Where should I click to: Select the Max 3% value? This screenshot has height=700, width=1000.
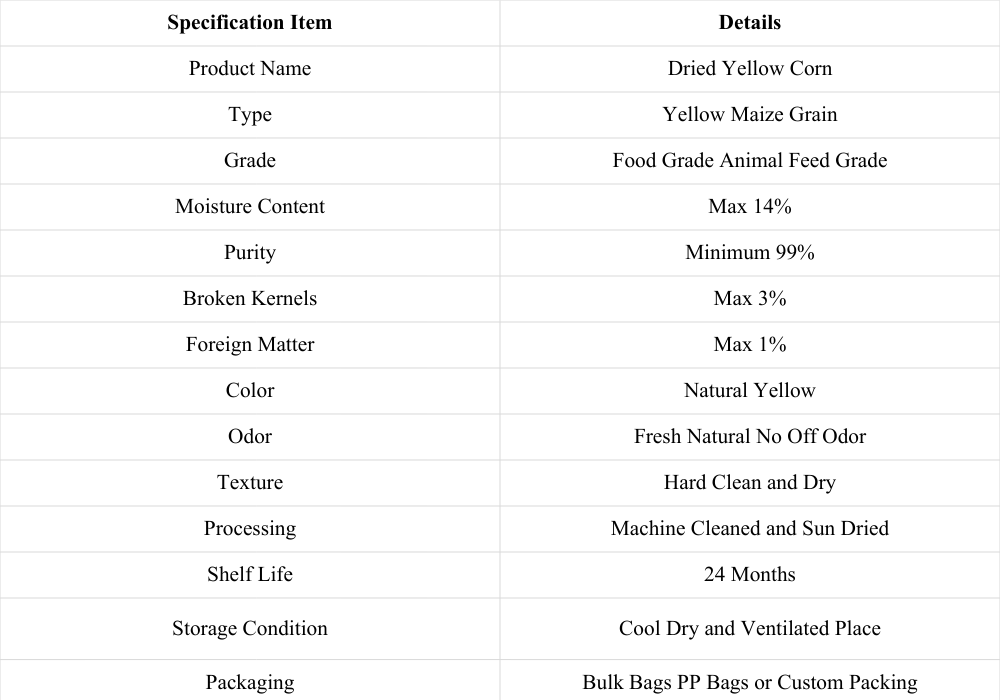pos(749,298)
